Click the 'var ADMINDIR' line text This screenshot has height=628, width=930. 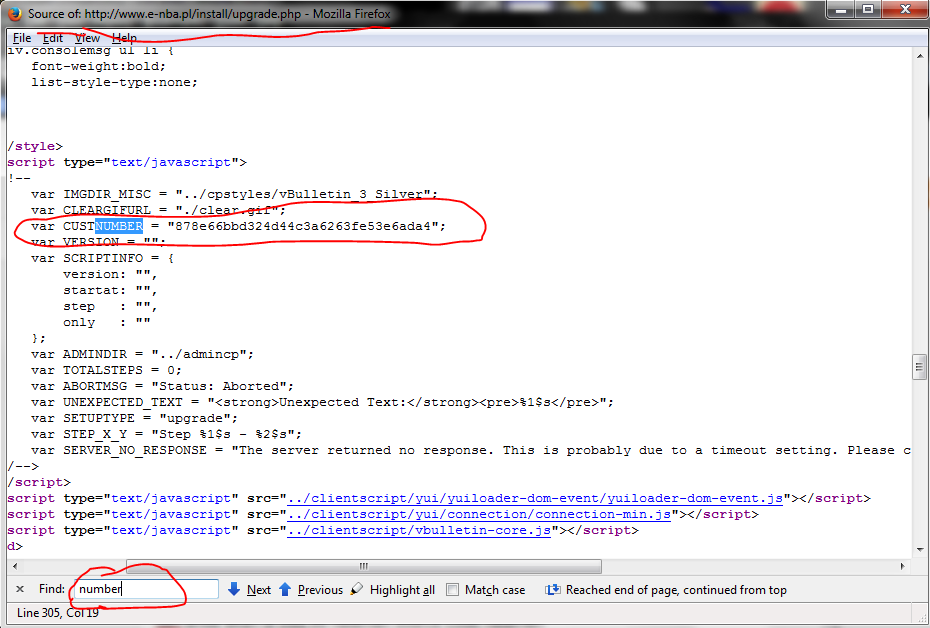(x=142, y=354)
